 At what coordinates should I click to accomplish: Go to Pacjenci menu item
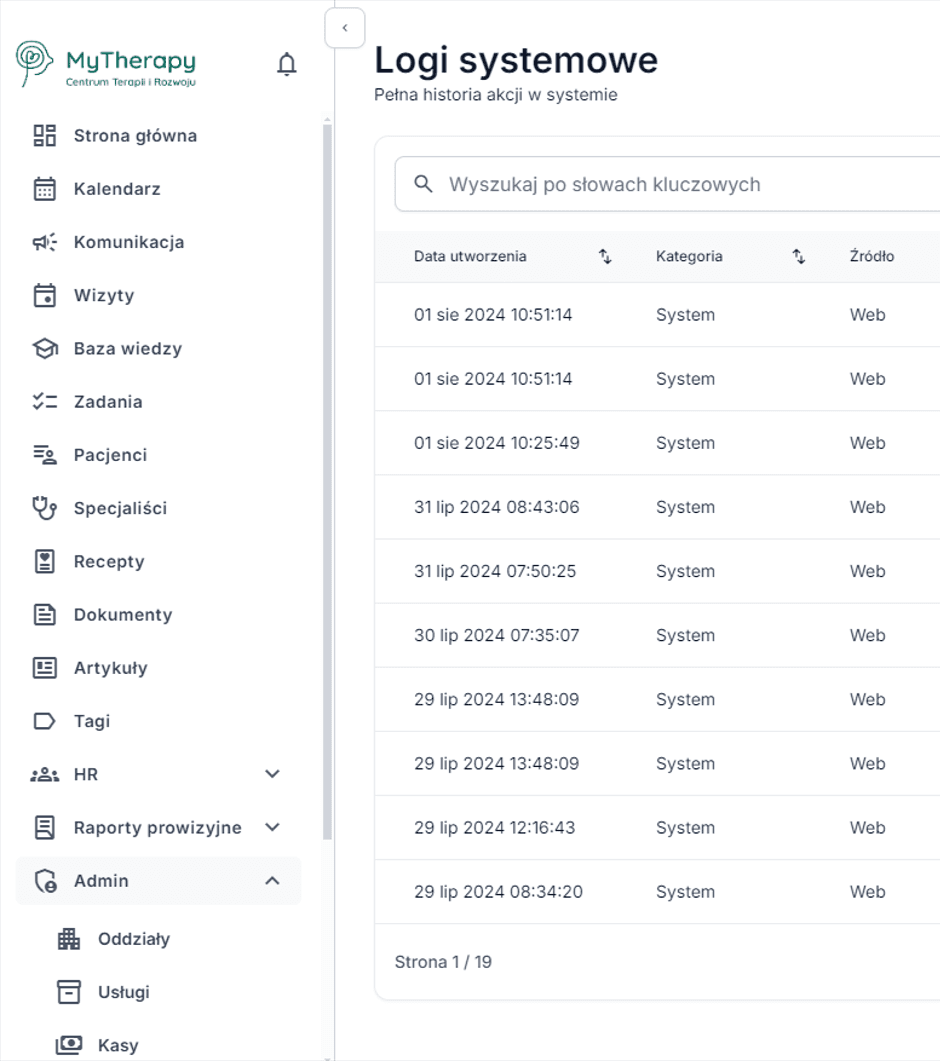coord(110,455)
